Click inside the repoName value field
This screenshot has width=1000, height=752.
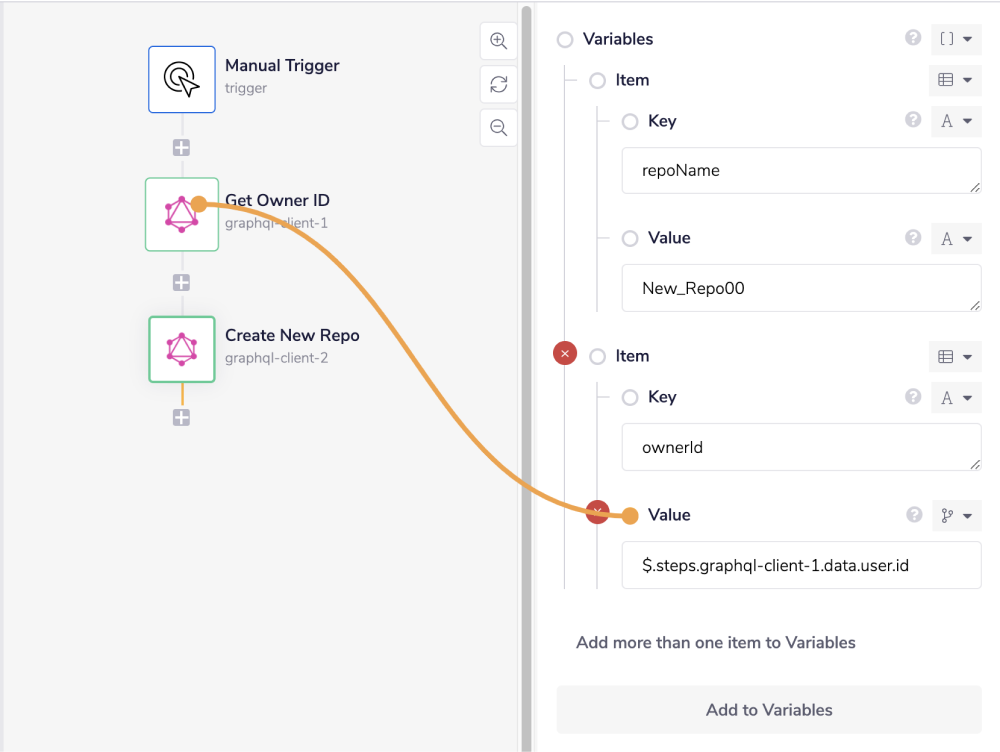coord(800,287)
